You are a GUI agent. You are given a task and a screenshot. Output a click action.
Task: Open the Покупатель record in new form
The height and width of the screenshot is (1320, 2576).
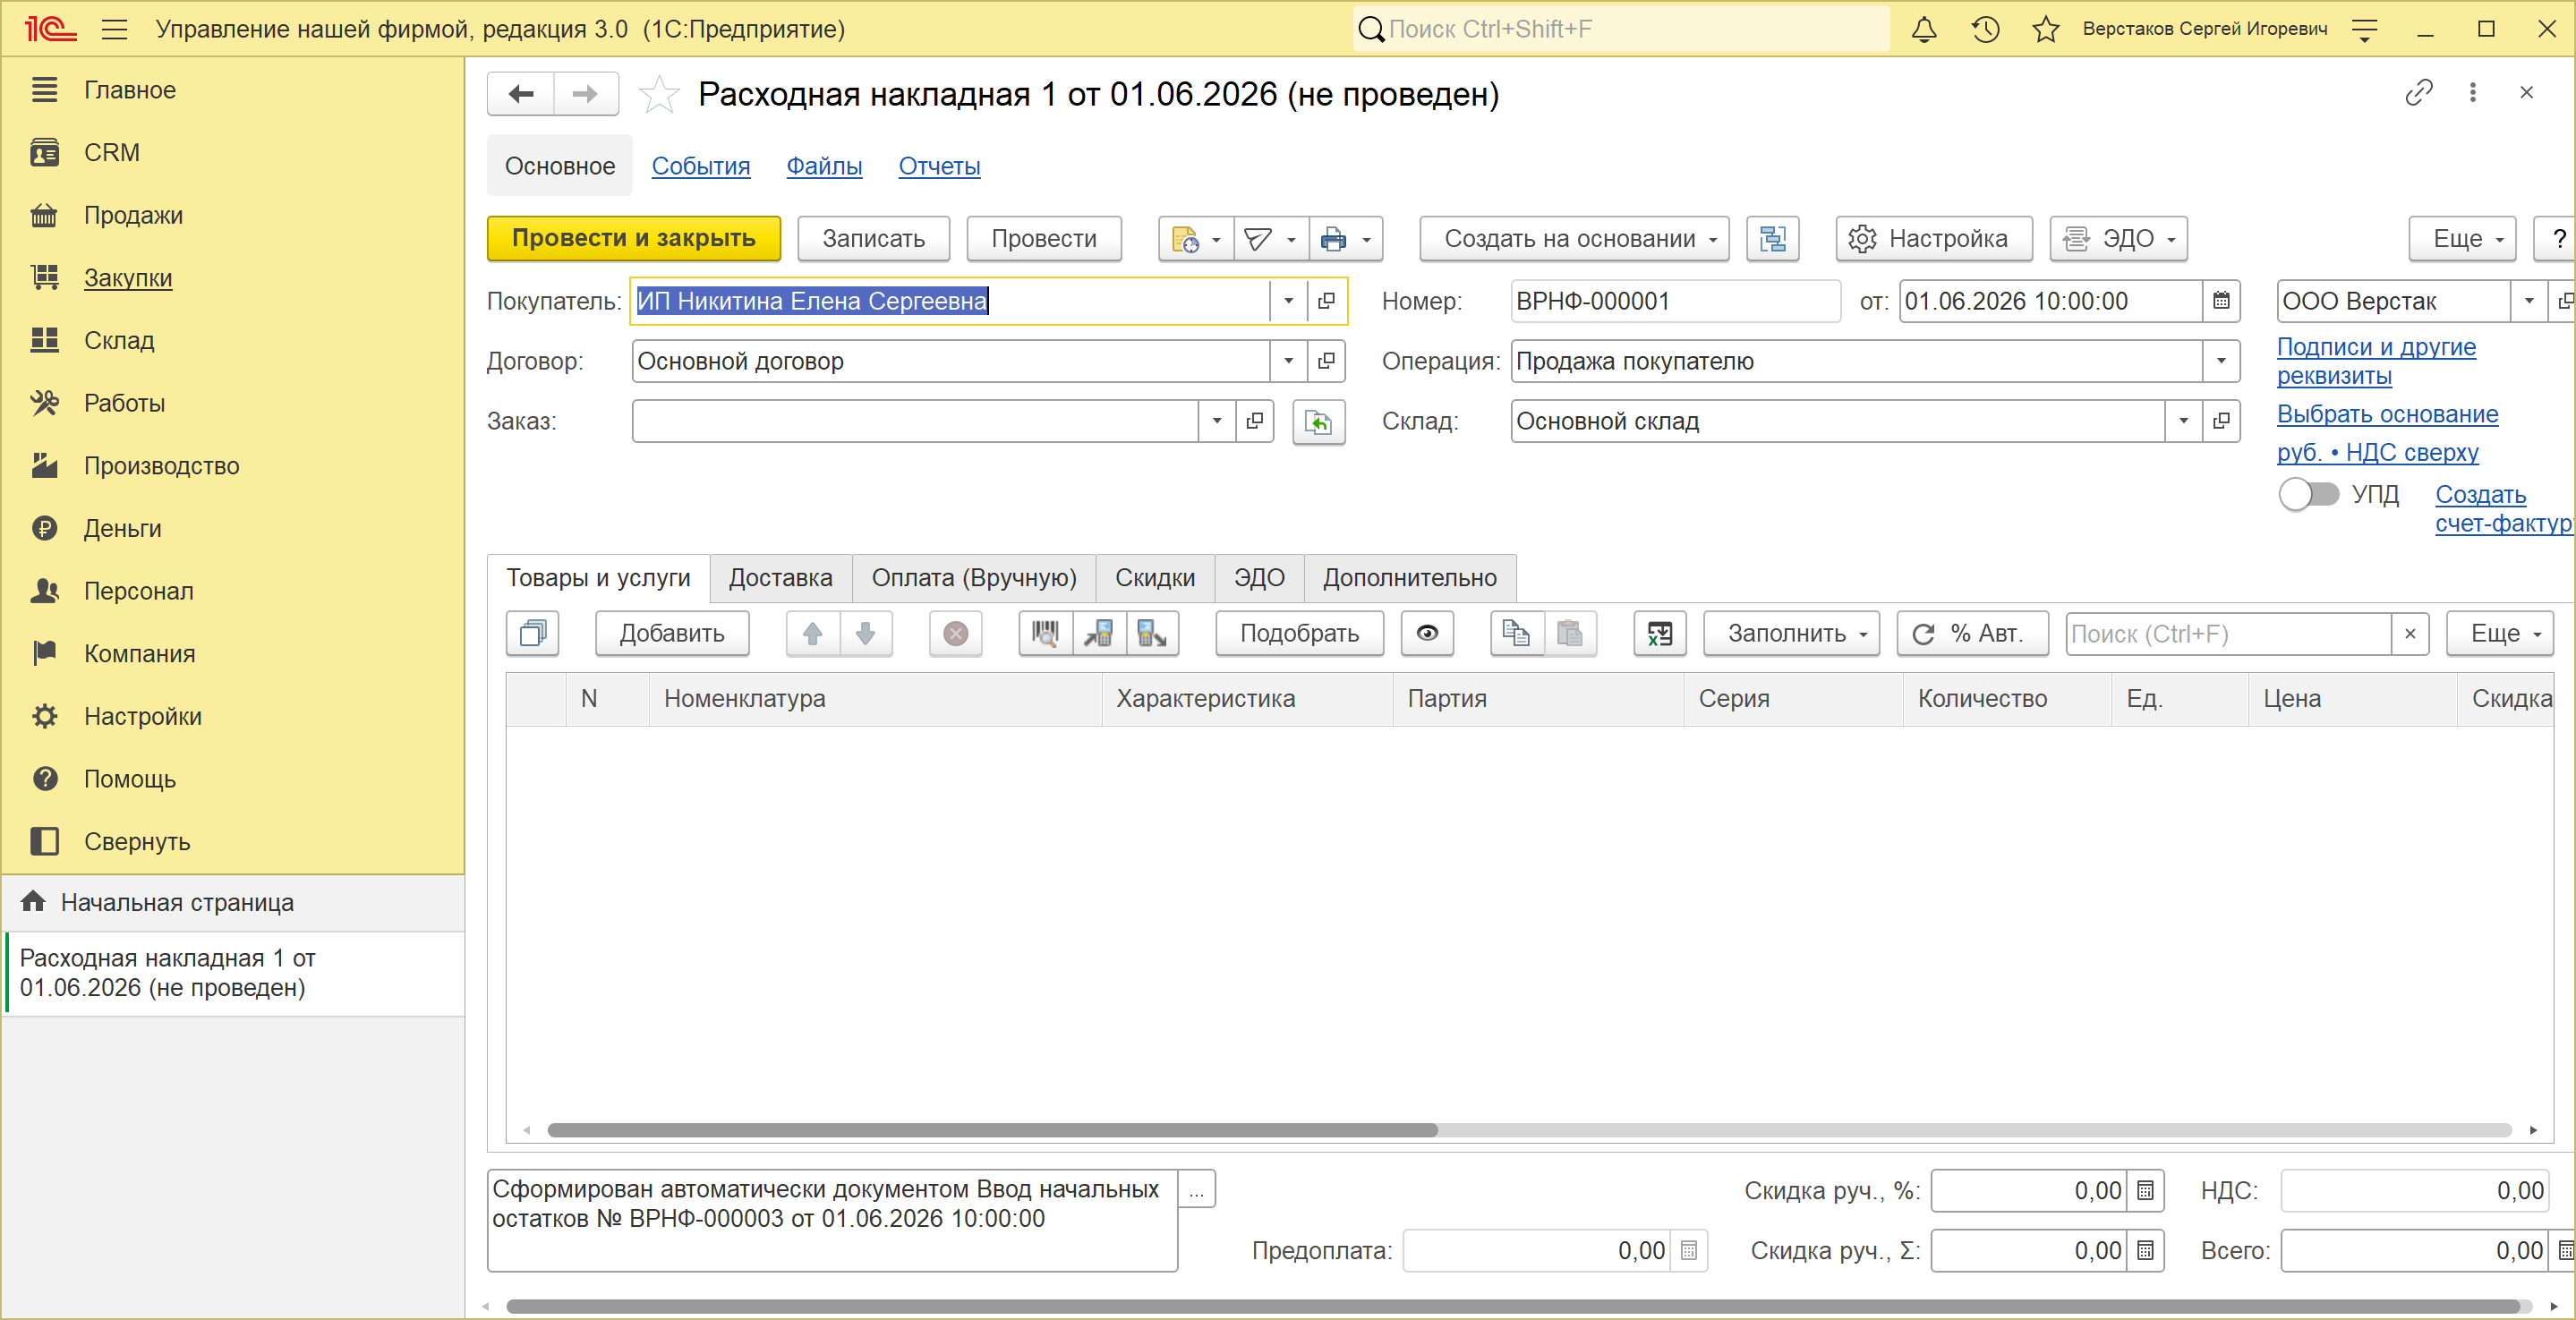1326,301
